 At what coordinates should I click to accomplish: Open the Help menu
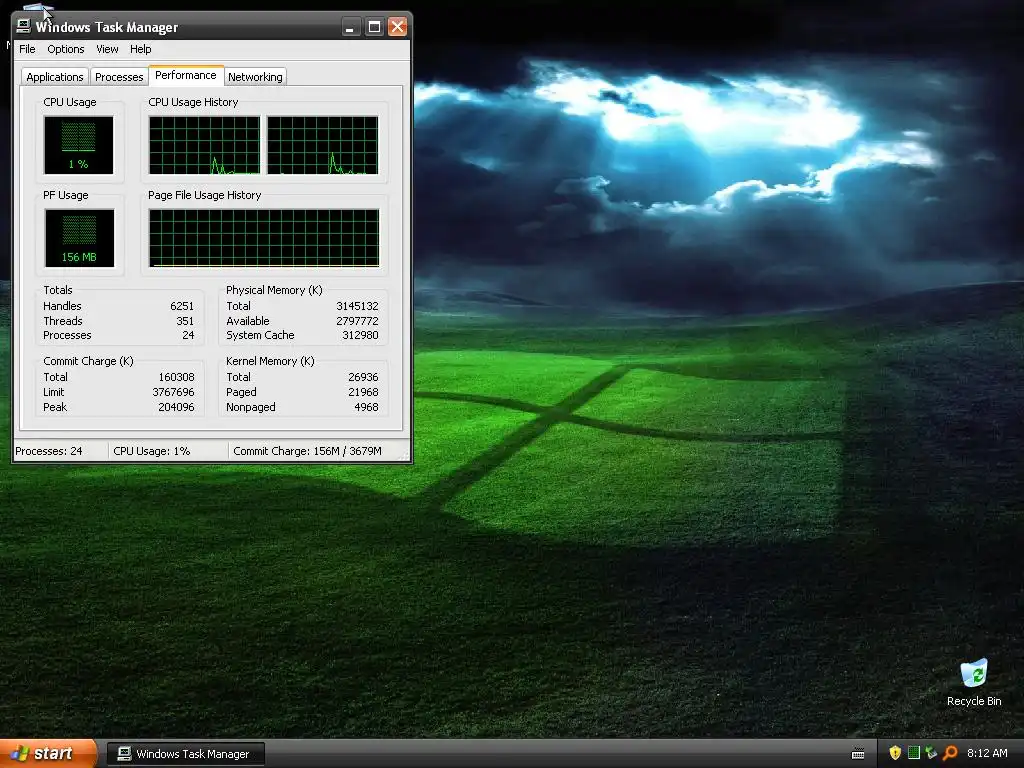click(x=140, y=49)
